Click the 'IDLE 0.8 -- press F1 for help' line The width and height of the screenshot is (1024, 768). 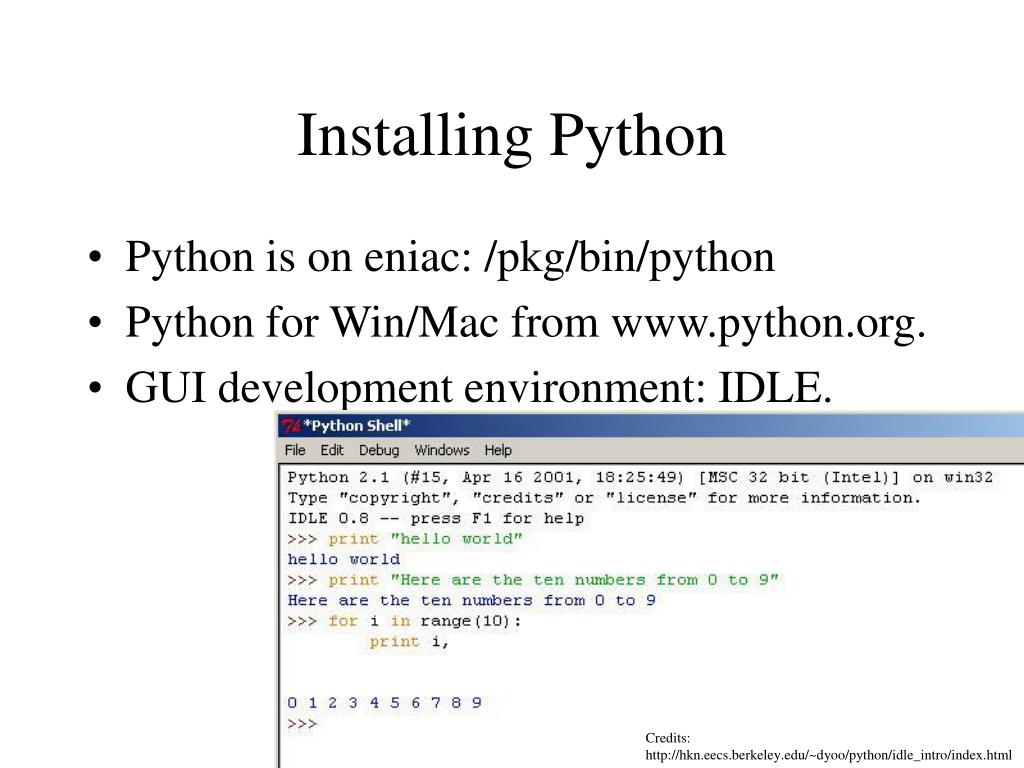[436, 518]
